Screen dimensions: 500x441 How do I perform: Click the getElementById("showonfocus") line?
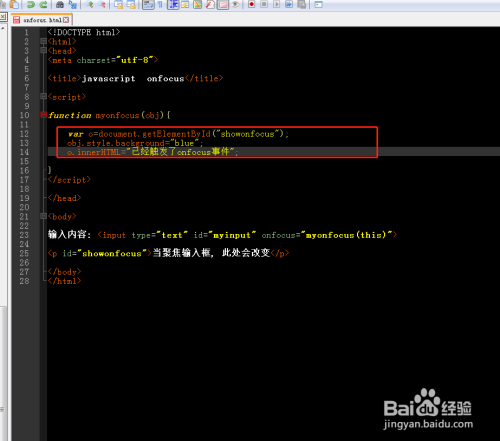tap(178, 134)
